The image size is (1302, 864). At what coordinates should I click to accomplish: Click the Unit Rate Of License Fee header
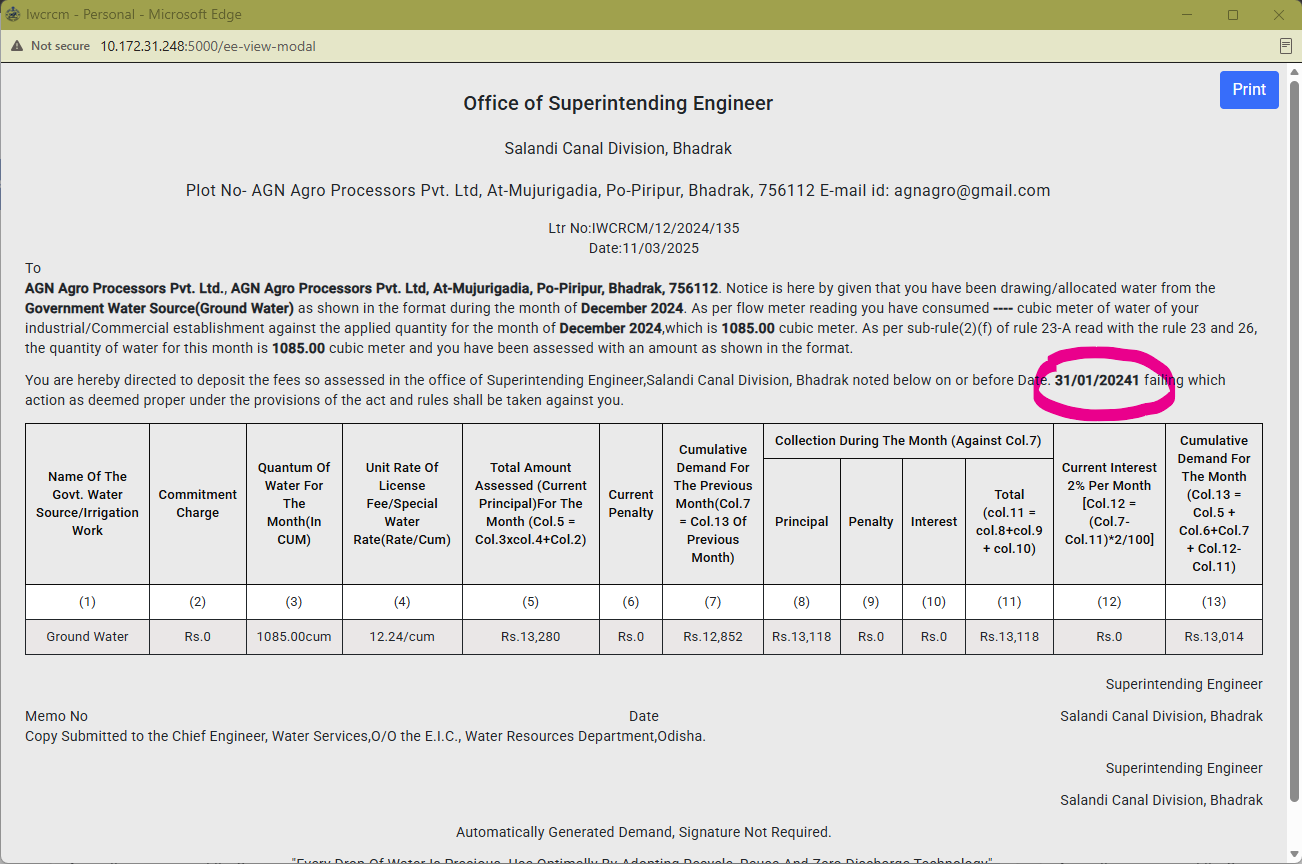point(402,503)
